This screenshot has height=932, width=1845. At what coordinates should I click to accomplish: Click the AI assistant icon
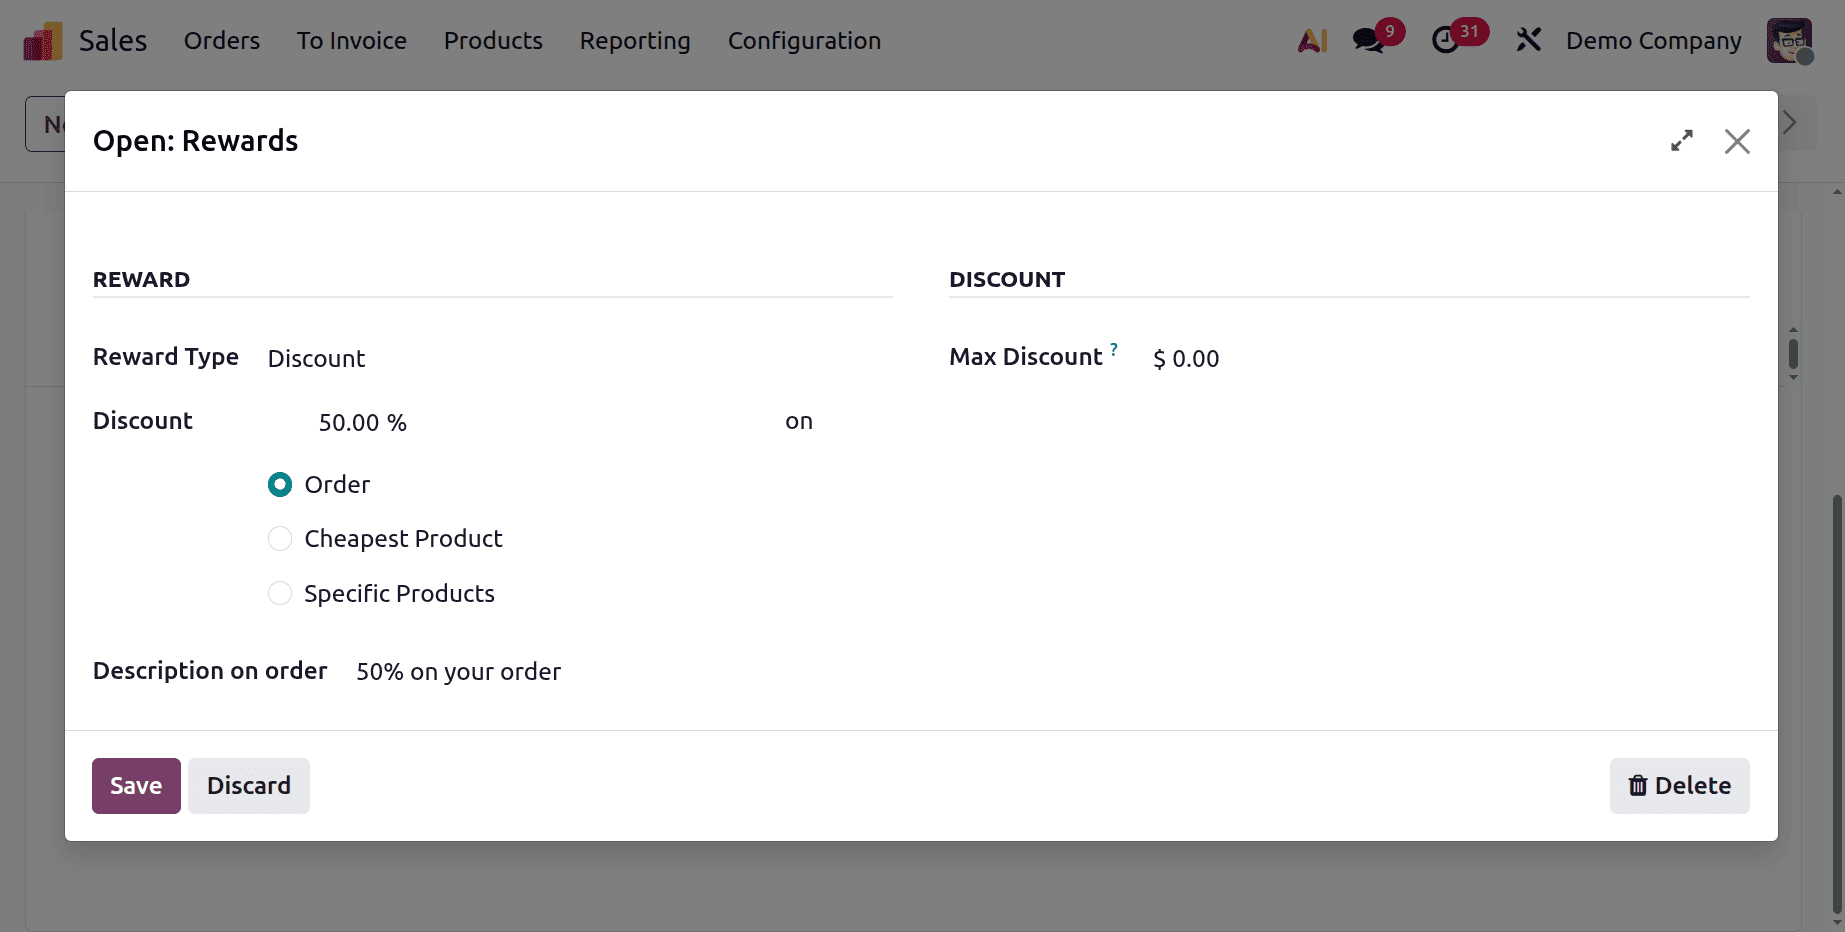pos(1312,40)
